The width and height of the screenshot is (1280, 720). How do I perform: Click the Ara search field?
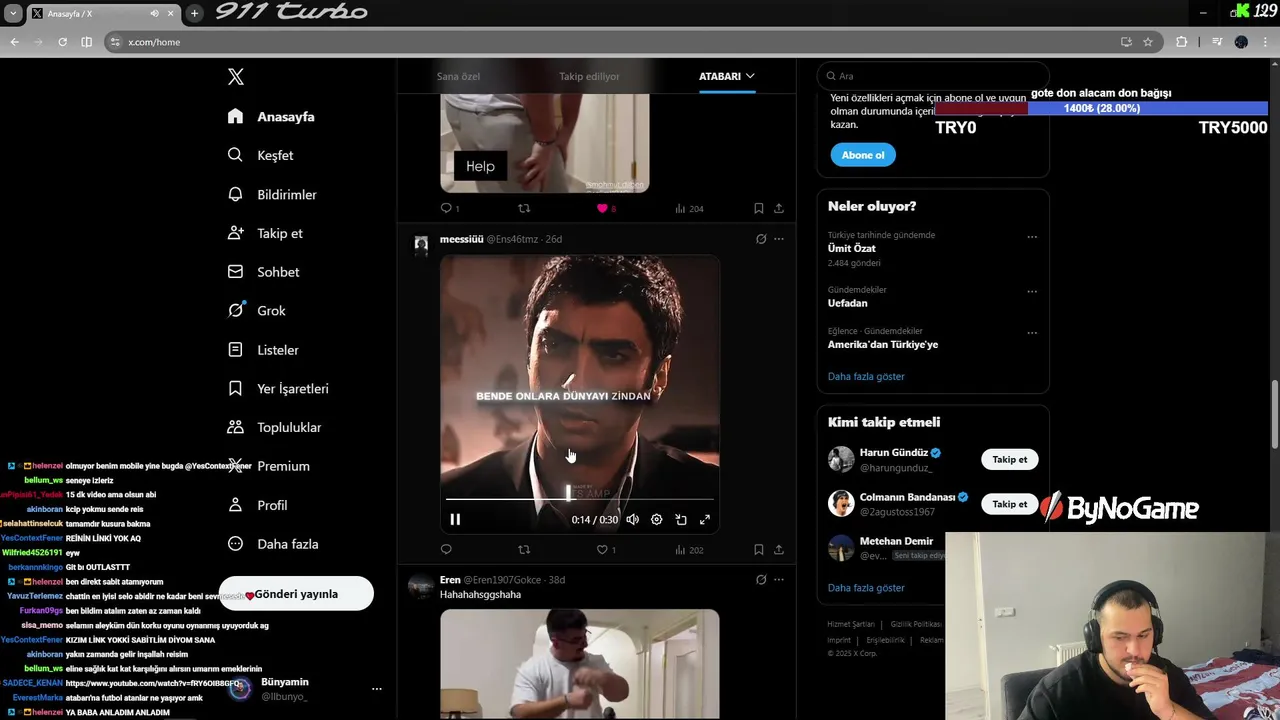(x=933, y=76)
